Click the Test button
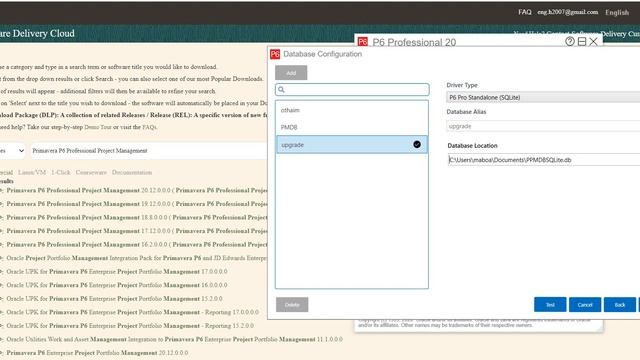This screenshot has height=360, width=640. pos(550,304)
